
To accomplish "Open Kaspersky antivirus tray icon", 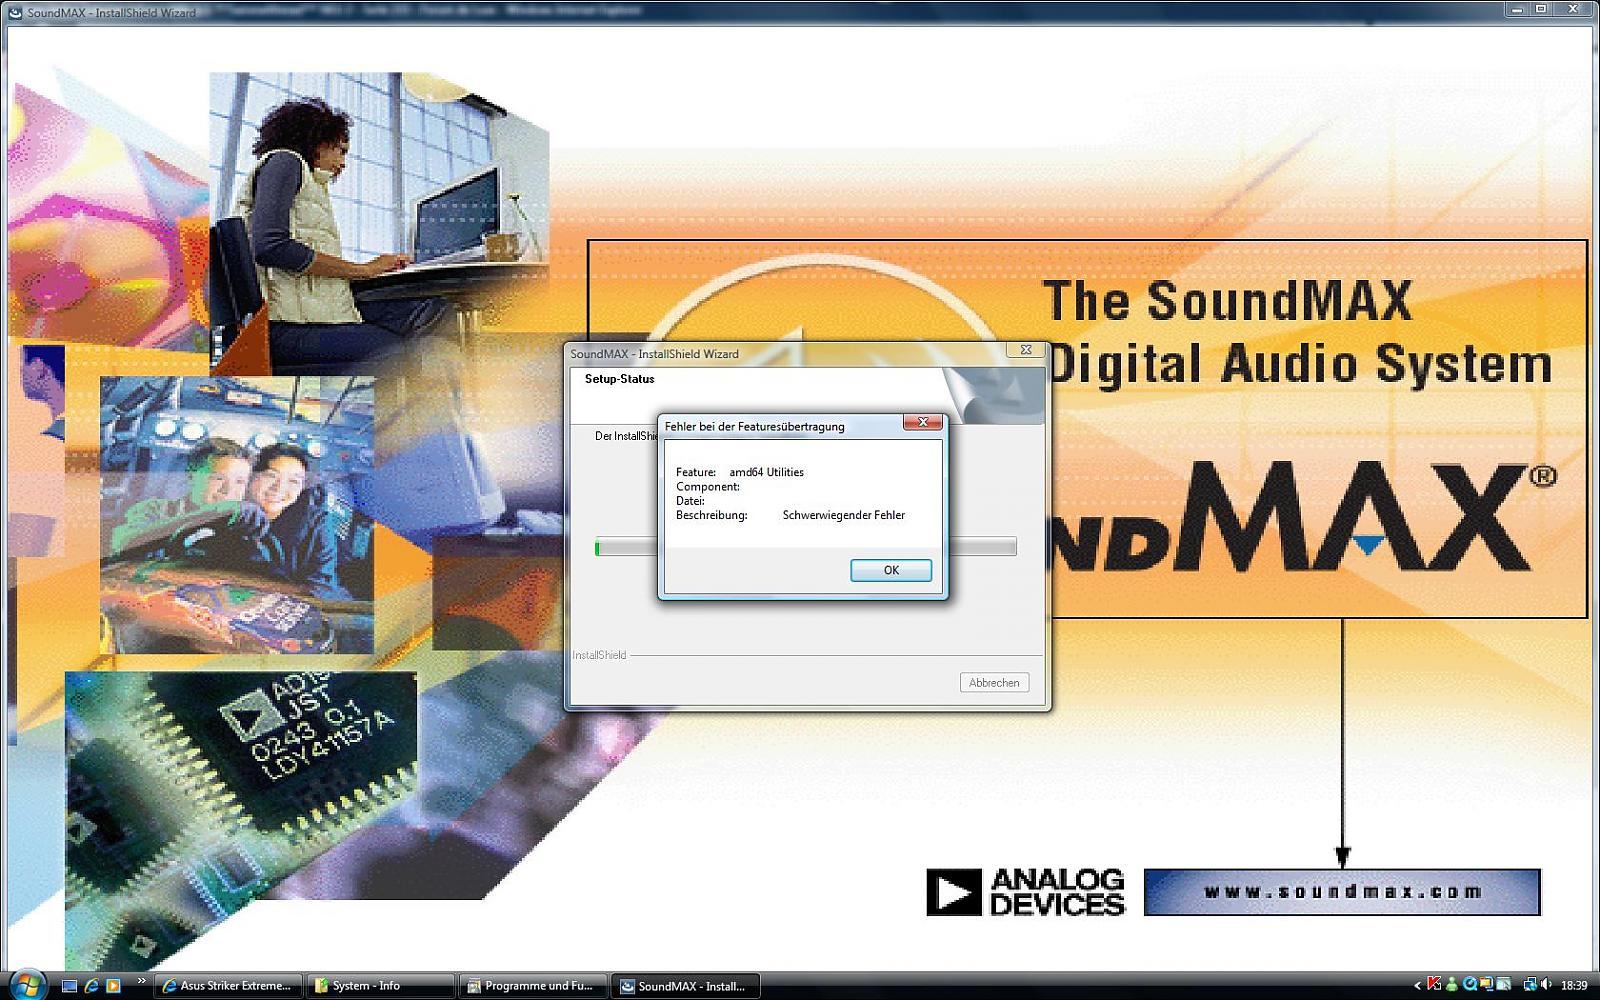I will pos(1435,985).
